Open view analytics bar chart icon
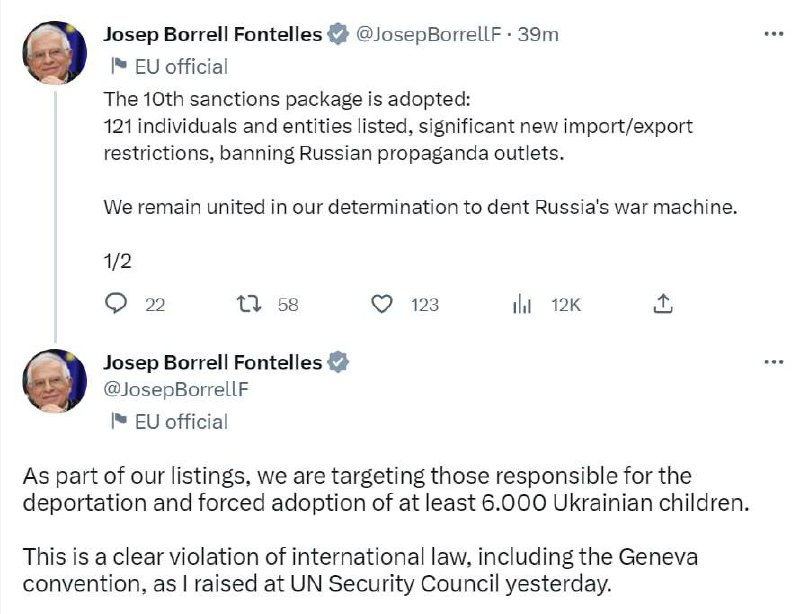800x614 pixels. [x=520, y=304]
